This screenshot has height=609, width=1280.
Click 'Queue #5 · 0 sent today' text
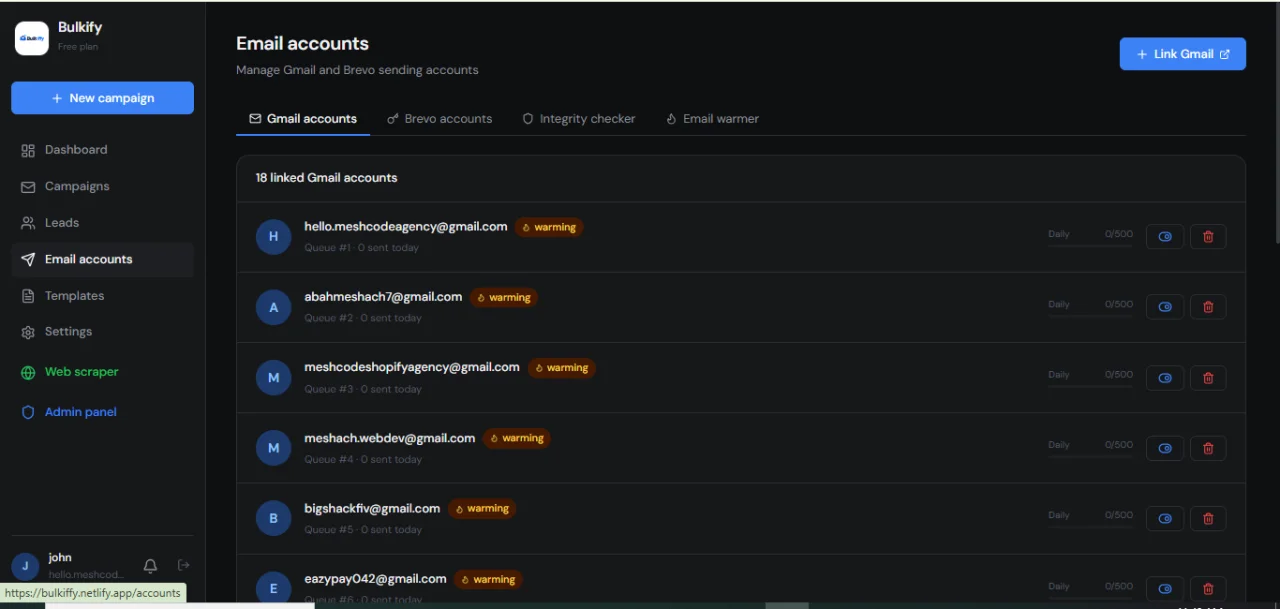coord(363,530)
